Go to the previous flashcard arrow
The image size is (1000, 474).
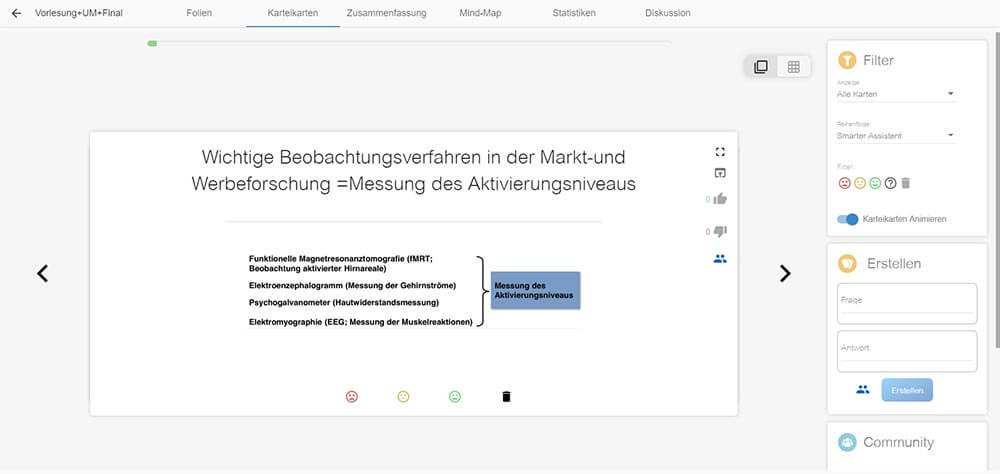[42, 273]
